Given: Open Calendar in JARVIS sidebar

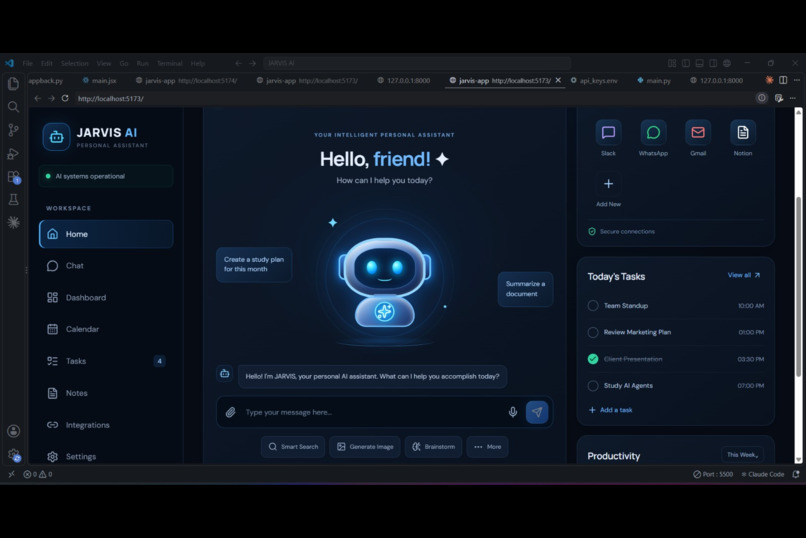Looking at the screenshot, I should click(x=106, y=329).
